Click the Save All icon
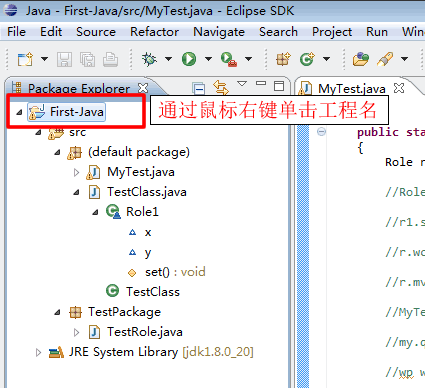Image resolution: width=425 pixels, height=388 pixels. click(x=87, y=59)
